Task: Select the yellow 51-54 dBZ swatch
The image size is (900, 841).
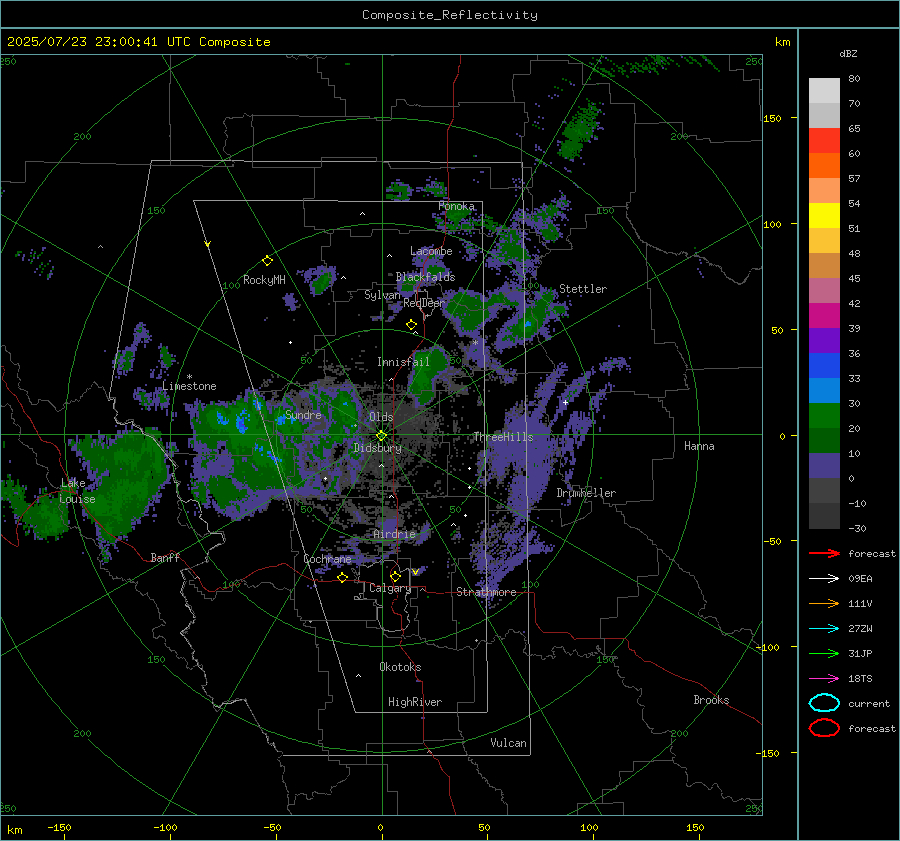Action: click(824, 216)
